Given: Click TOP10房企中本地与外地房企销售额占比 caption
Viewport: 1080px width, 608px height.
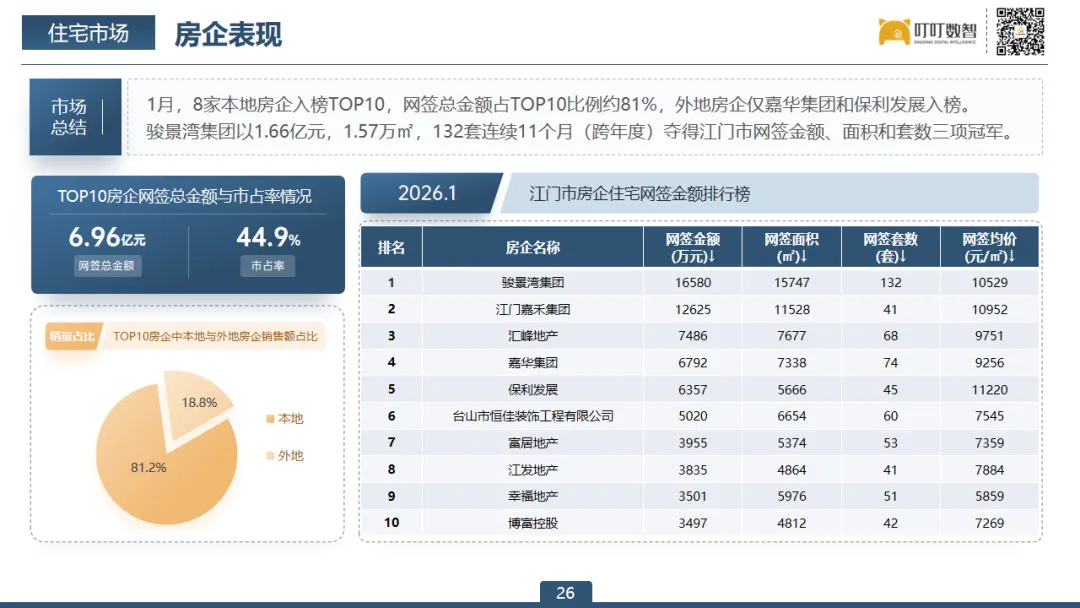Looking at the screenshot, I should click(215, 337).
